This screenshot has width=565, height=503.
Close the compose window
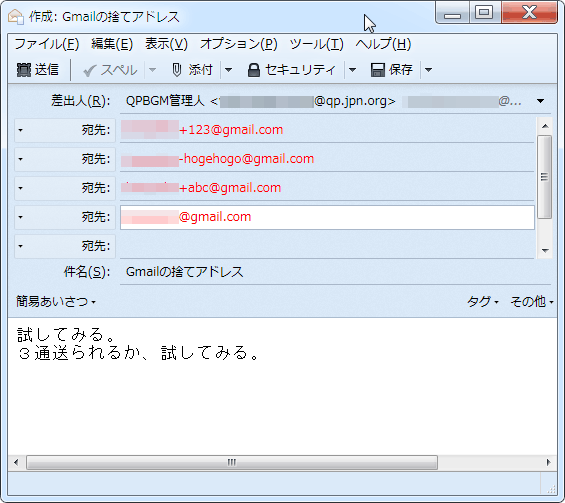(x=530, y=13)
